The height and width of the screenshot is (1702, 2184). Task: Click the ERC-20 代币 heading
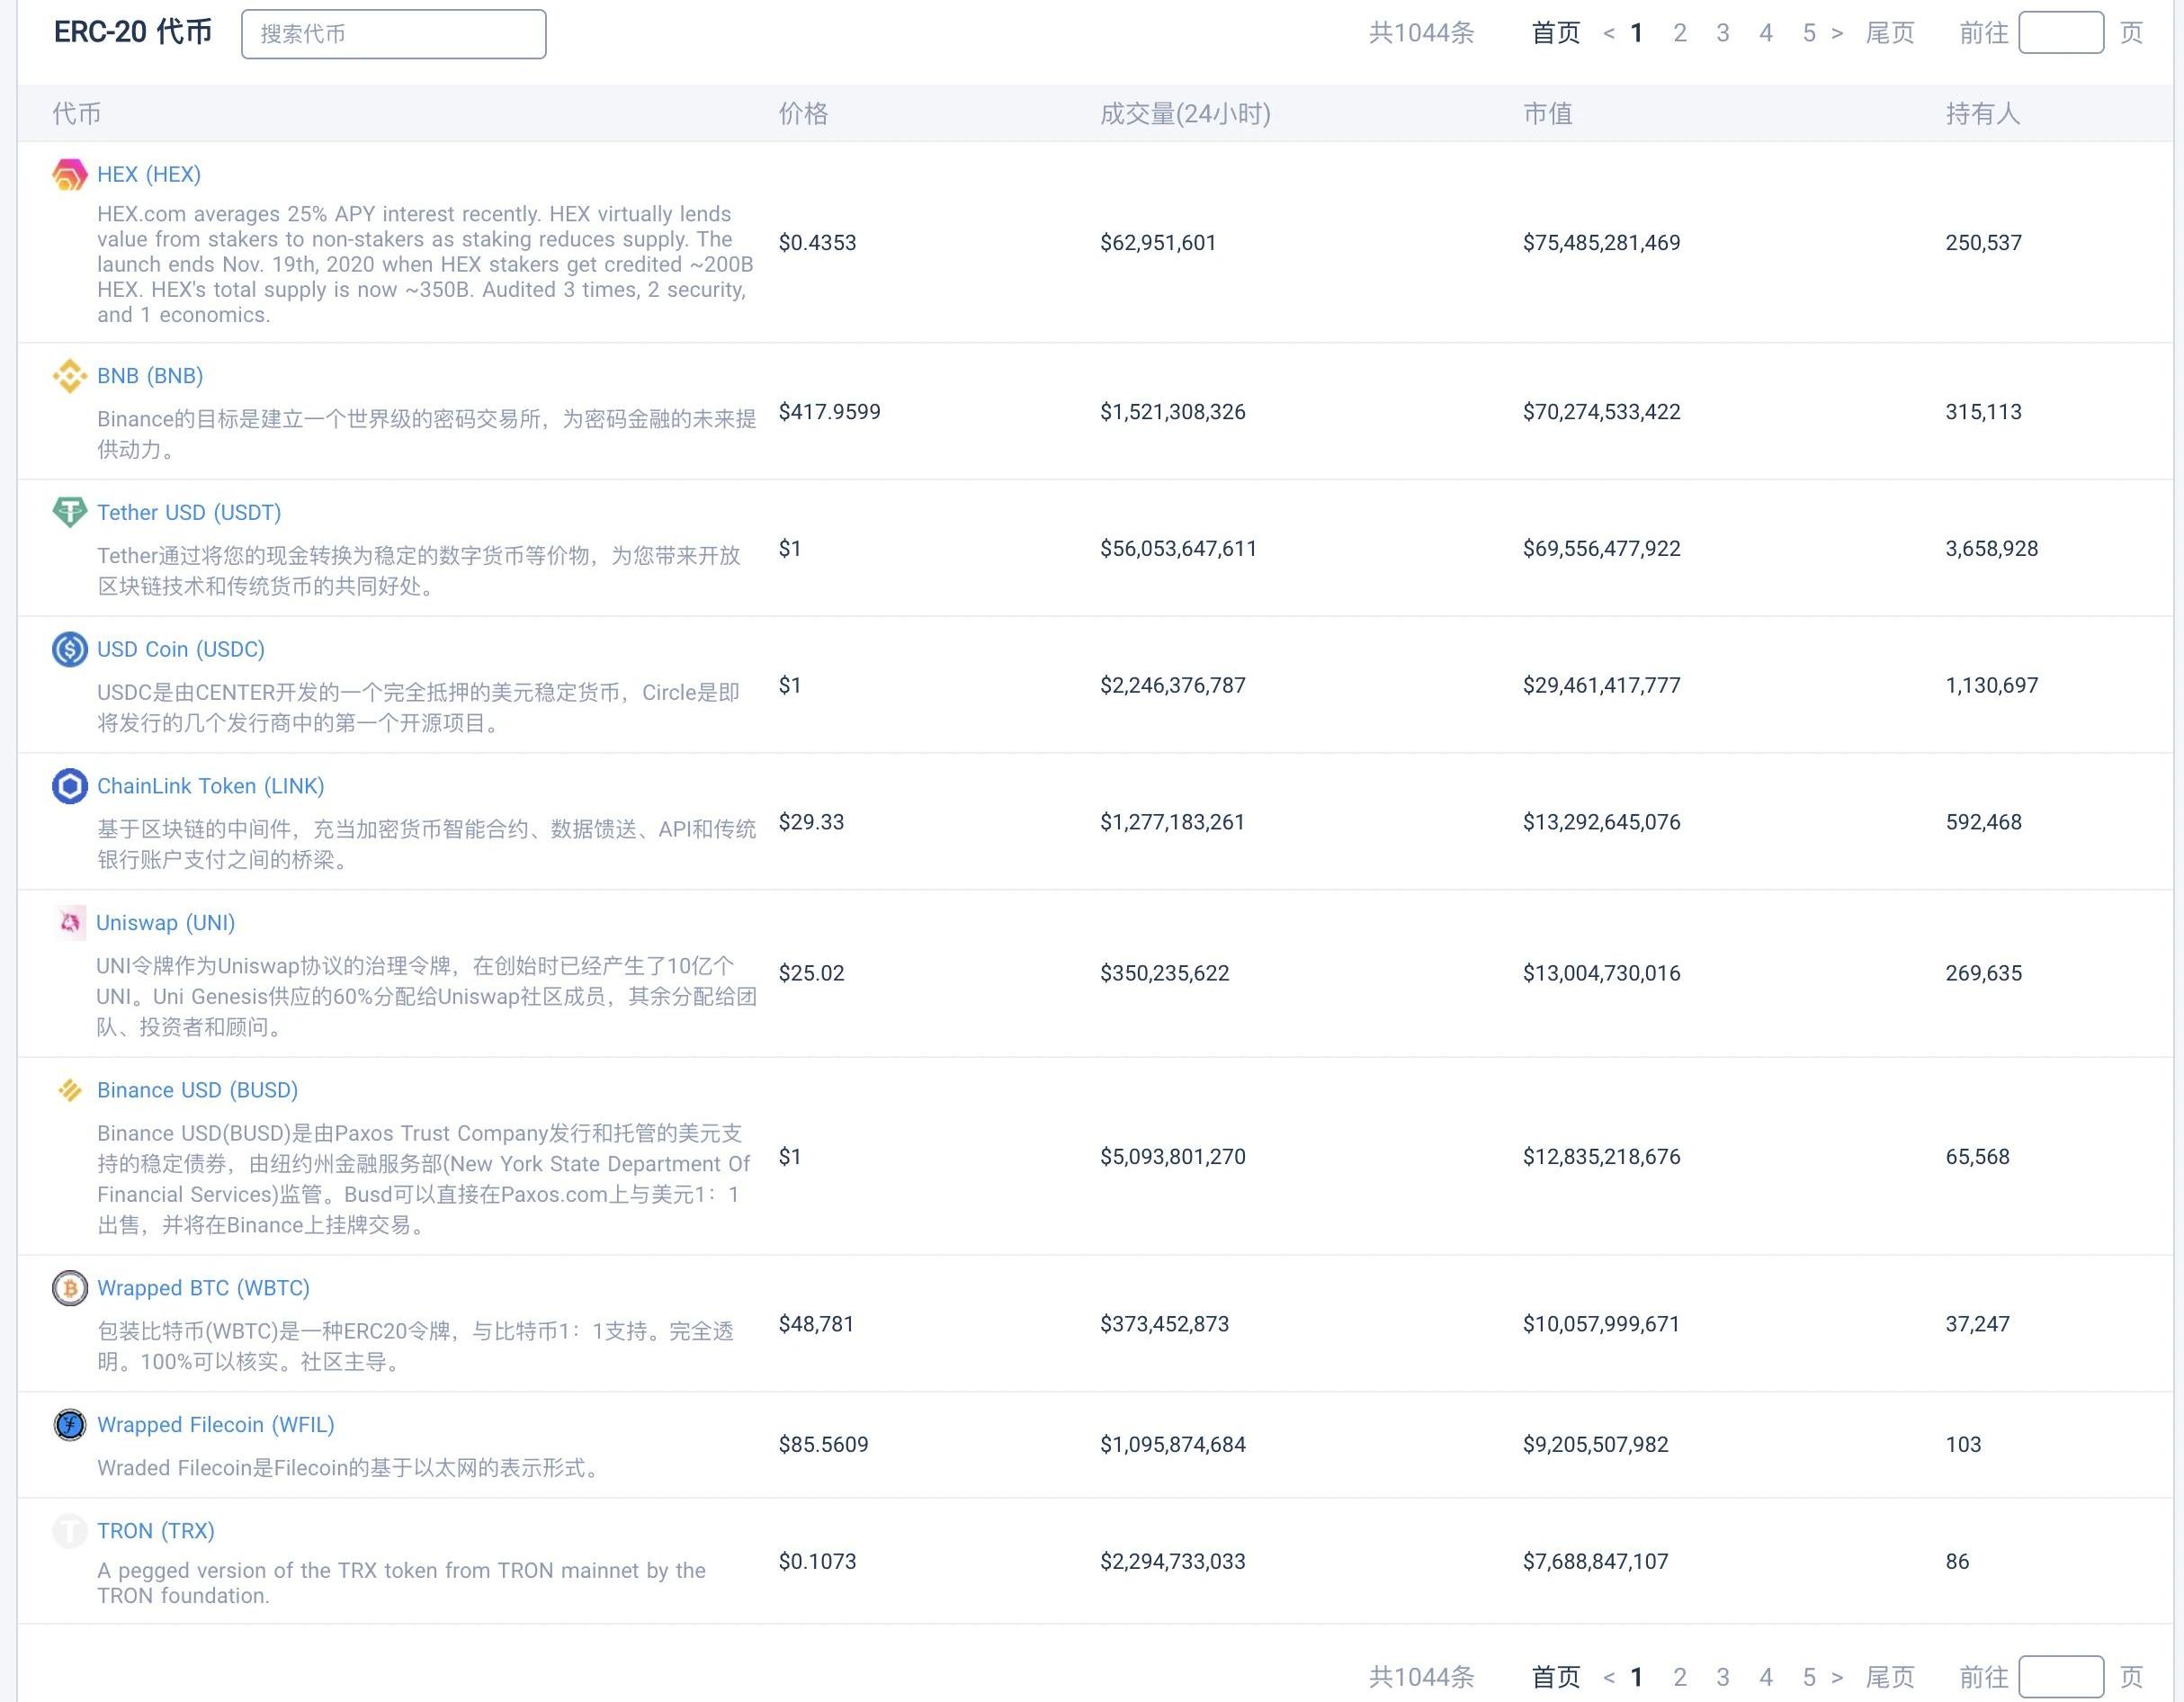133,32
